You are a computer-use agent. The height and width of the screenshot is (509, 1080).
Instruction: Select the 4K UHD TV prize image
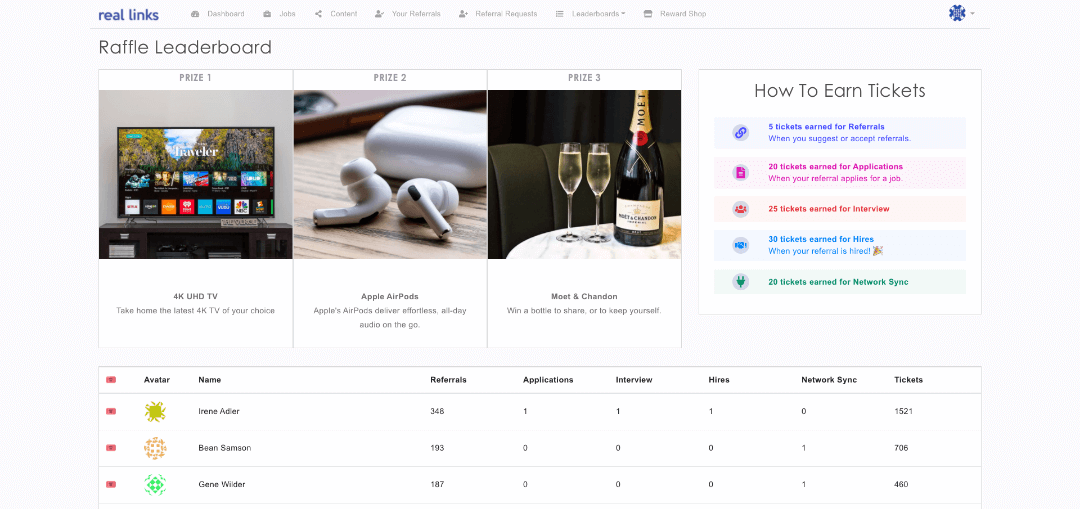(195, 174)
